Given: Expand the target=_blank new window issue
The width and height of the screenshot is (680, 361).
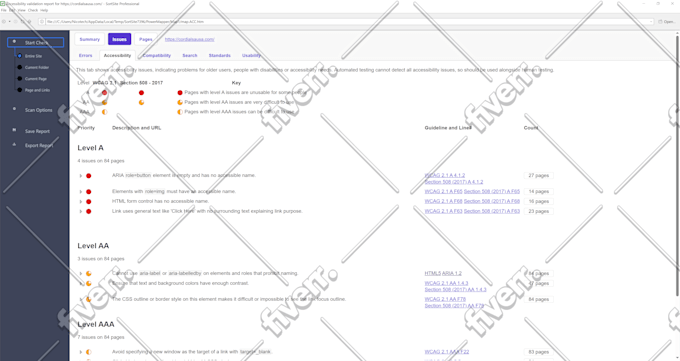Looking at the screenshot, I should (x=81, y=352).
